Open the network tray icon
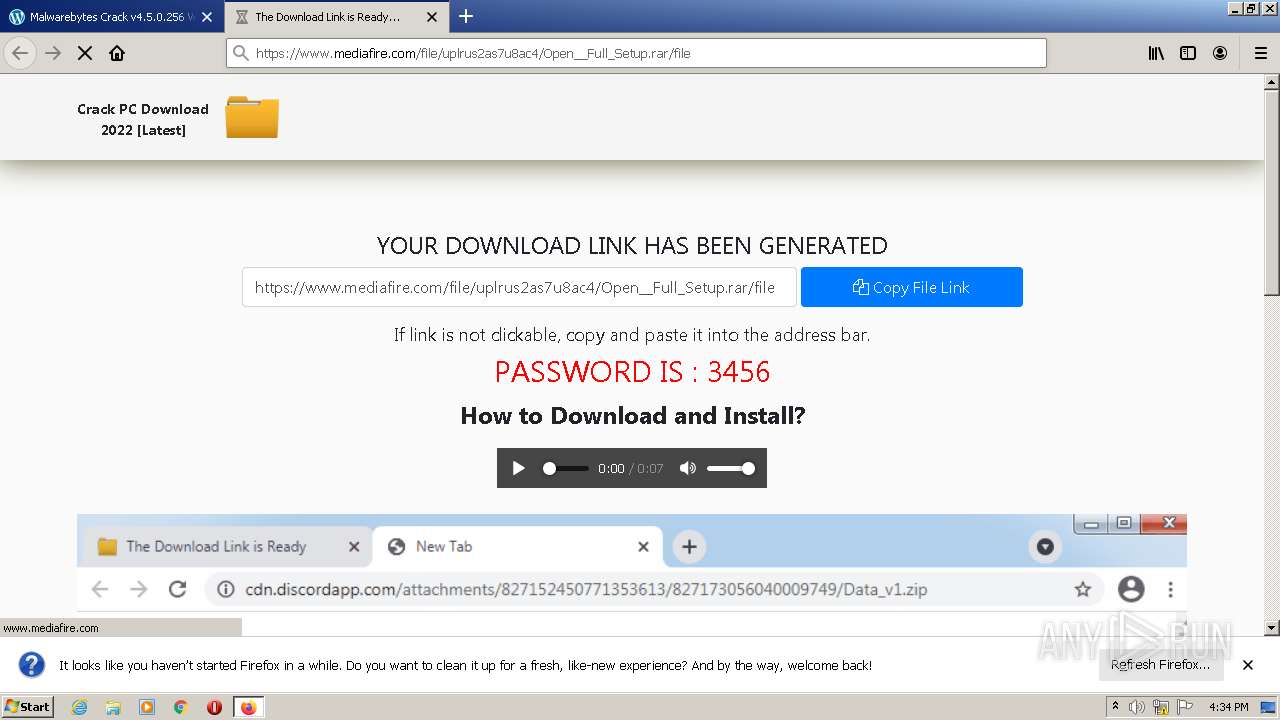This screenshot has width=1280, height=720. point(1160,707)
